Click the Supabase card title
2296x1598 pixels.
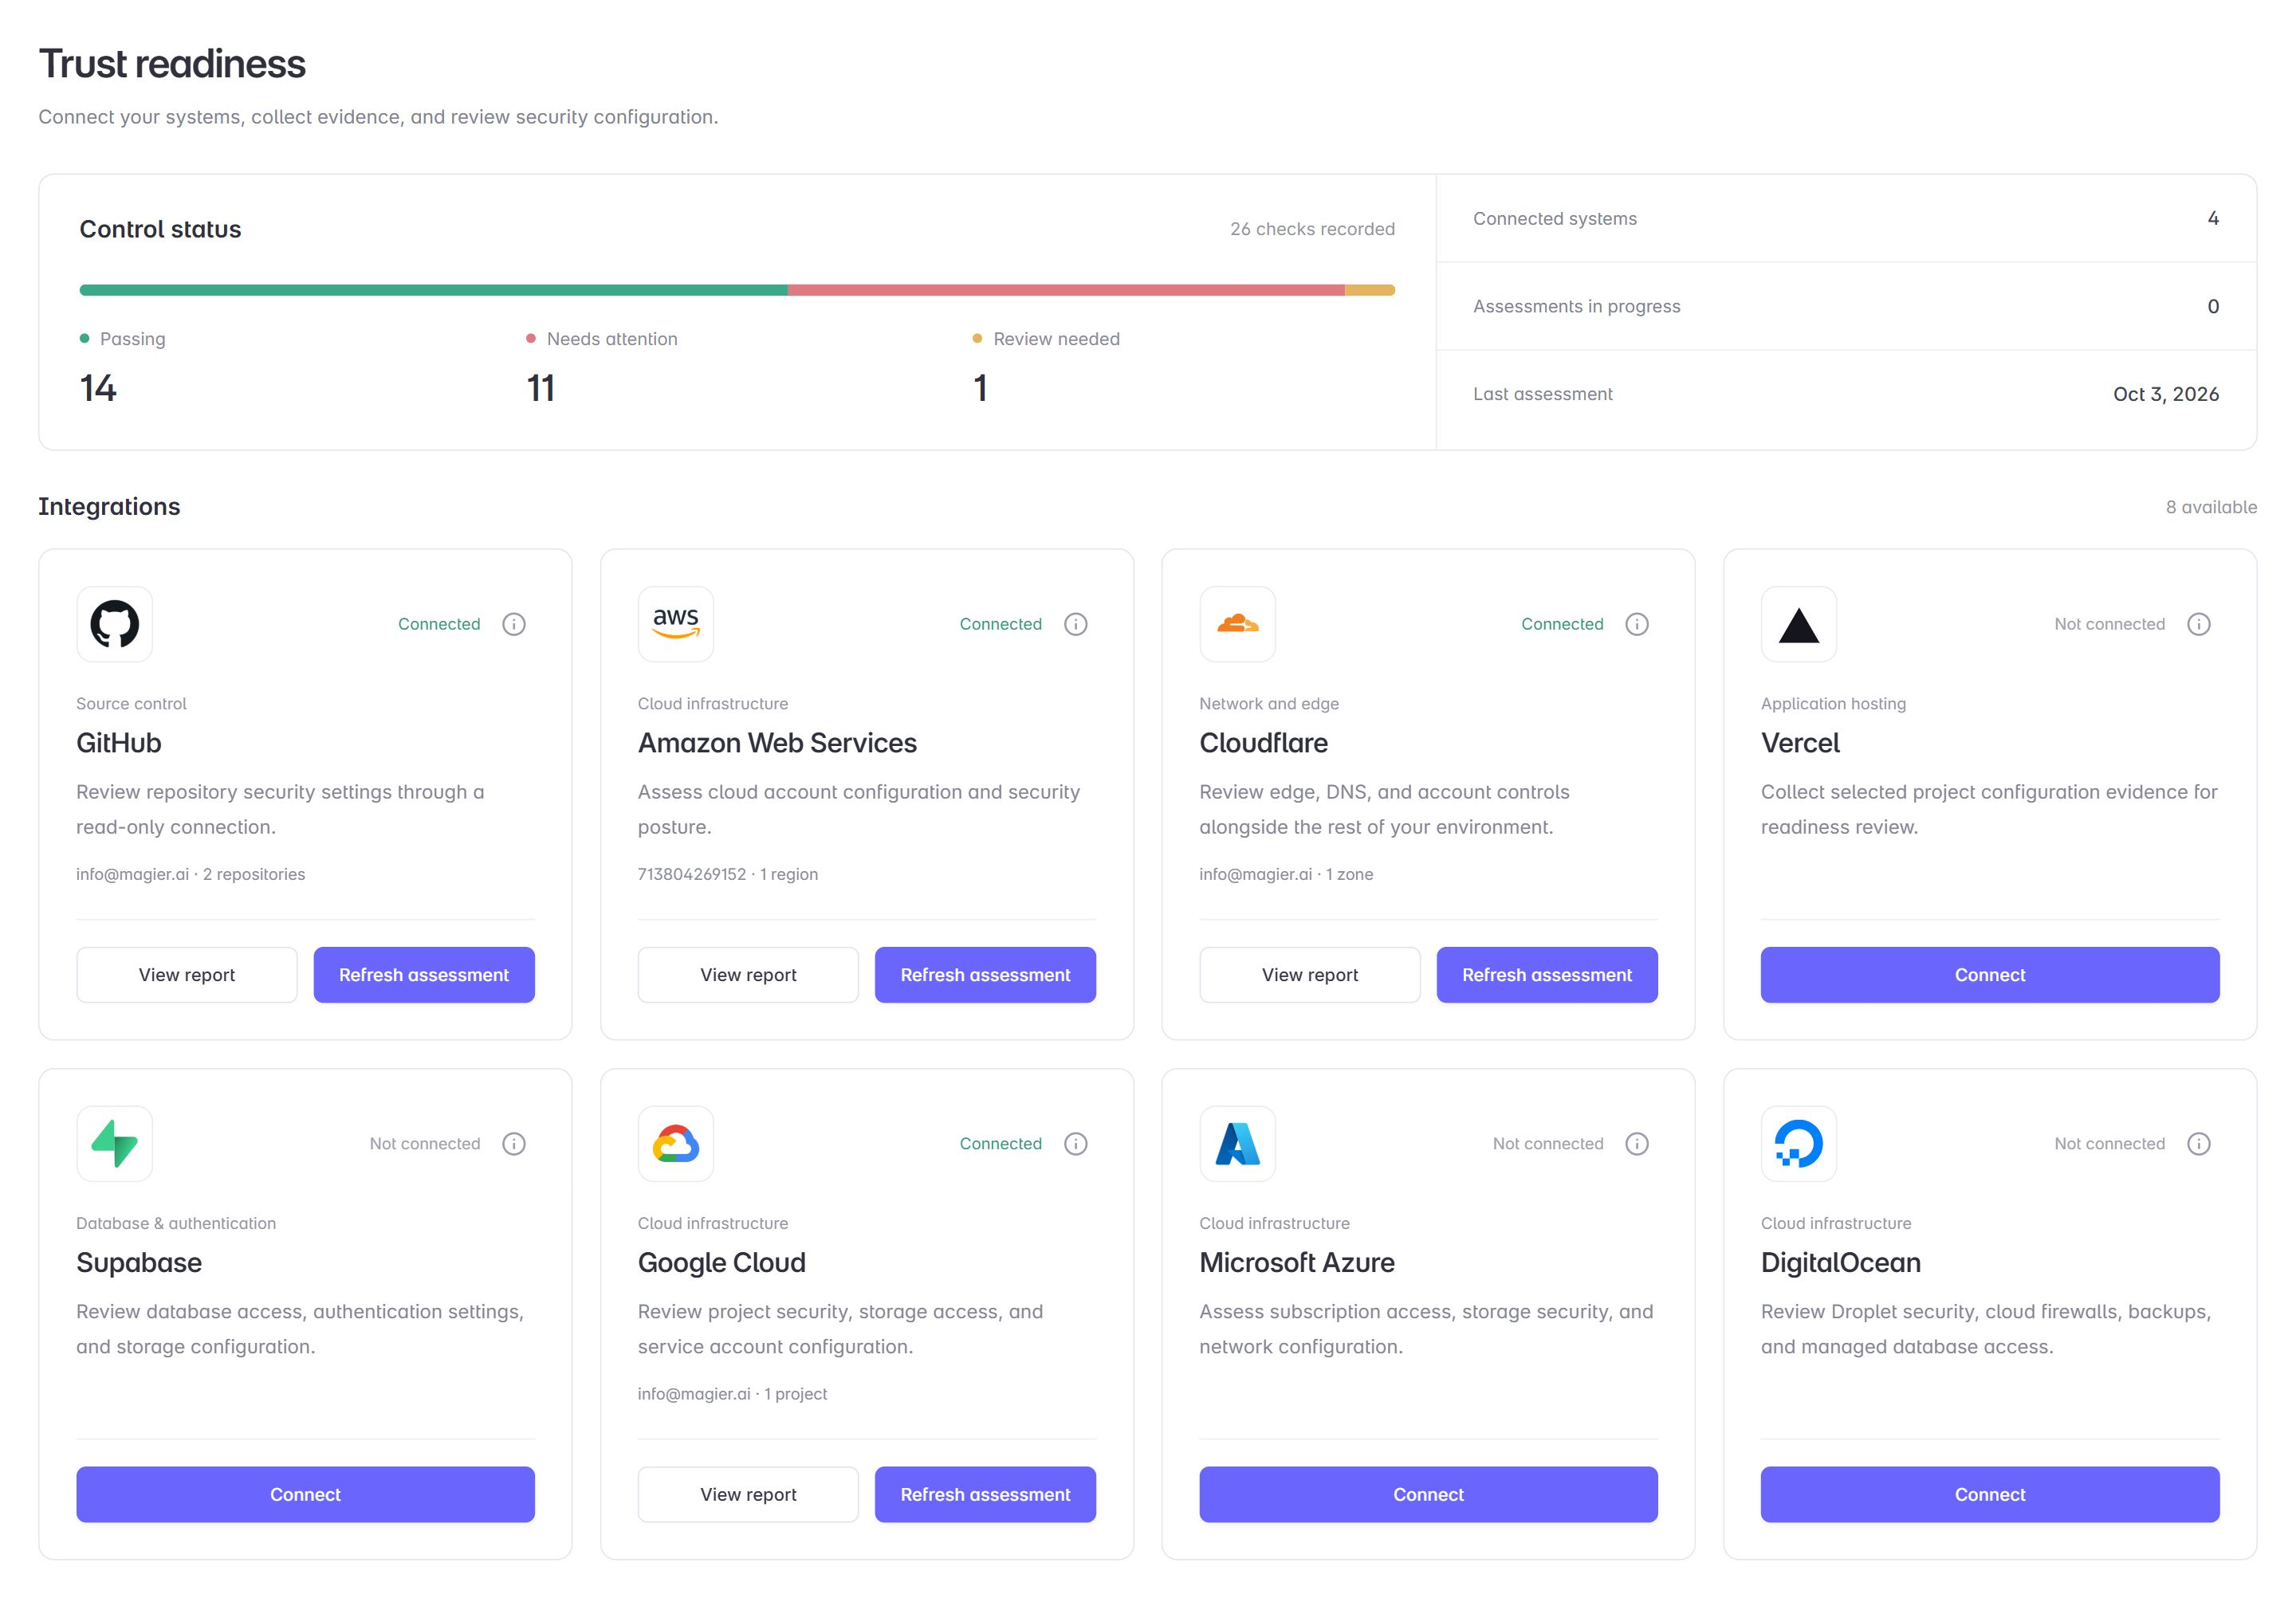pyautogui.click(x=139, y=1263)
